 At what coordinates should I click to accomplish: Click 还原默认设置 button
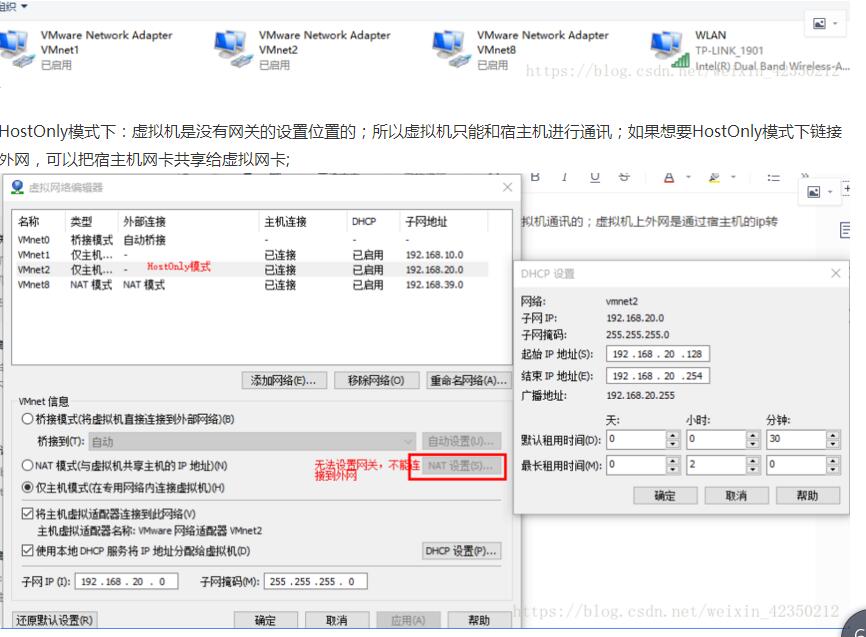(54, 620)
